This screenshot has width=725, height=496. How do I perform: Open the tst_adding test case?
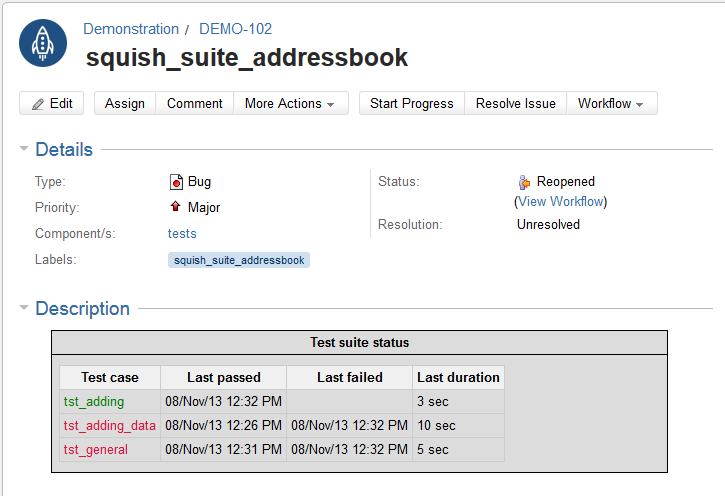click(x=94, y=402)
